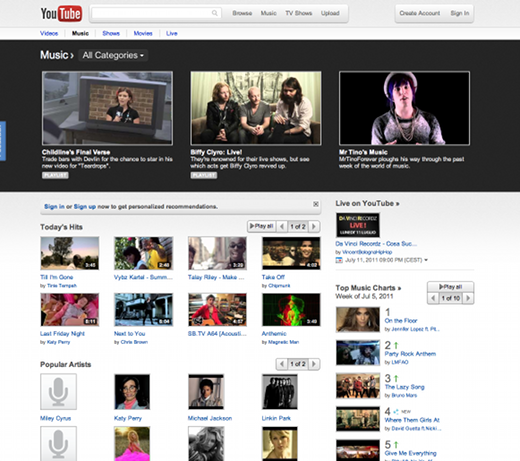Click the Create Account button
Screen dimensions: 520x461
420,13
